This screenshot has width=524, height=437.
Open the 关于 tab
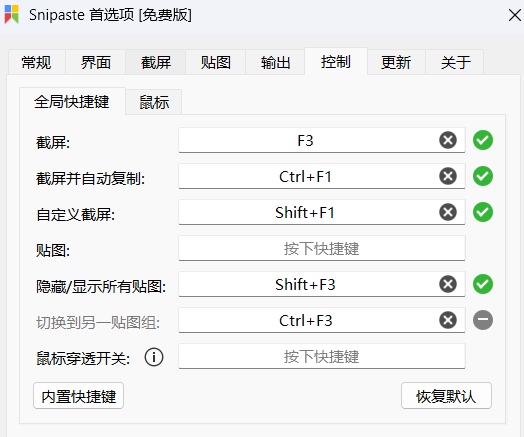click(x=455, y=62)
